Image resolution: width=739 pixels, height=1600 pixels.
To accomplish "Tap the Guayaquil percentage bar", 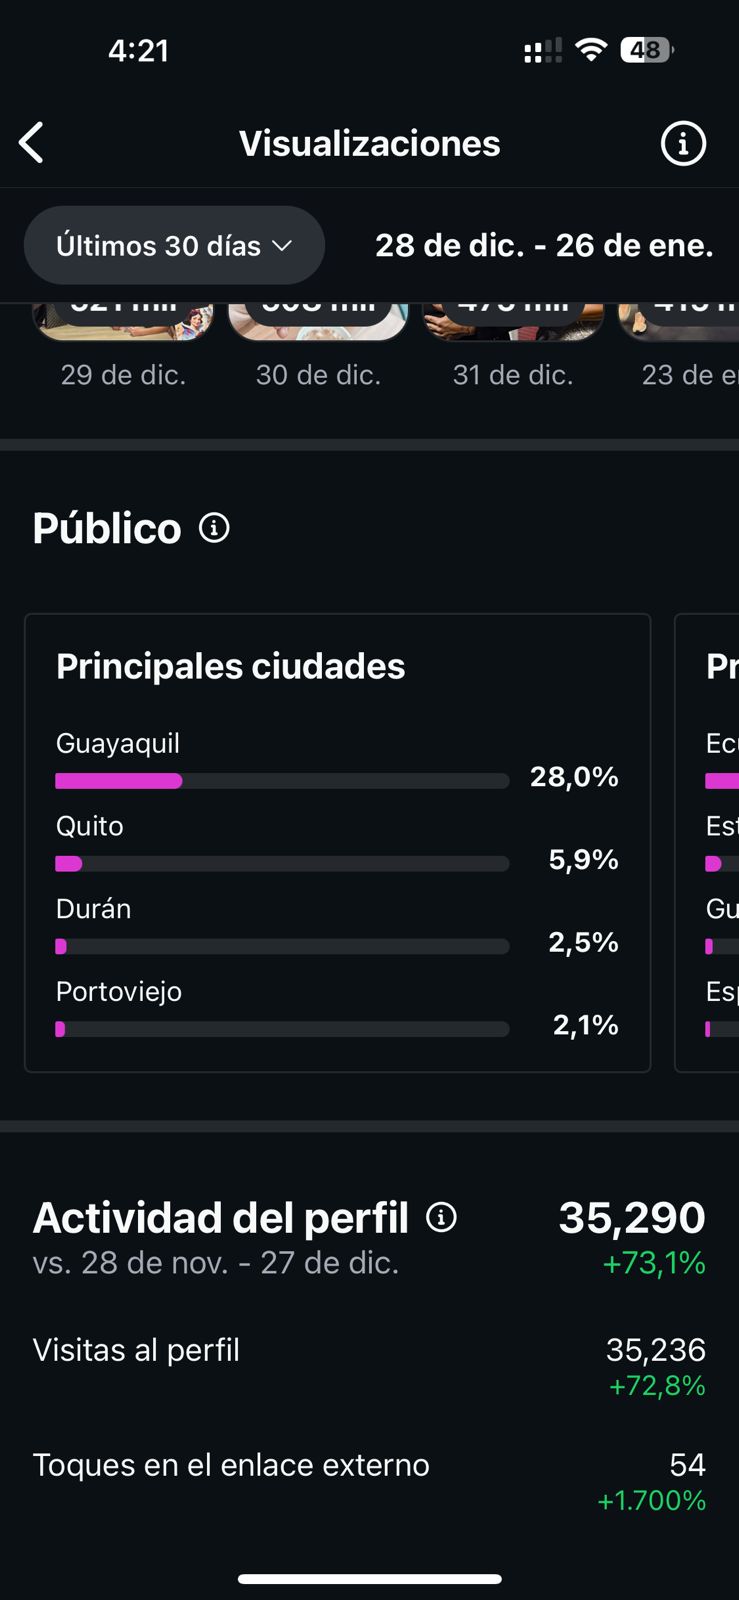I will tap(282, 781).
